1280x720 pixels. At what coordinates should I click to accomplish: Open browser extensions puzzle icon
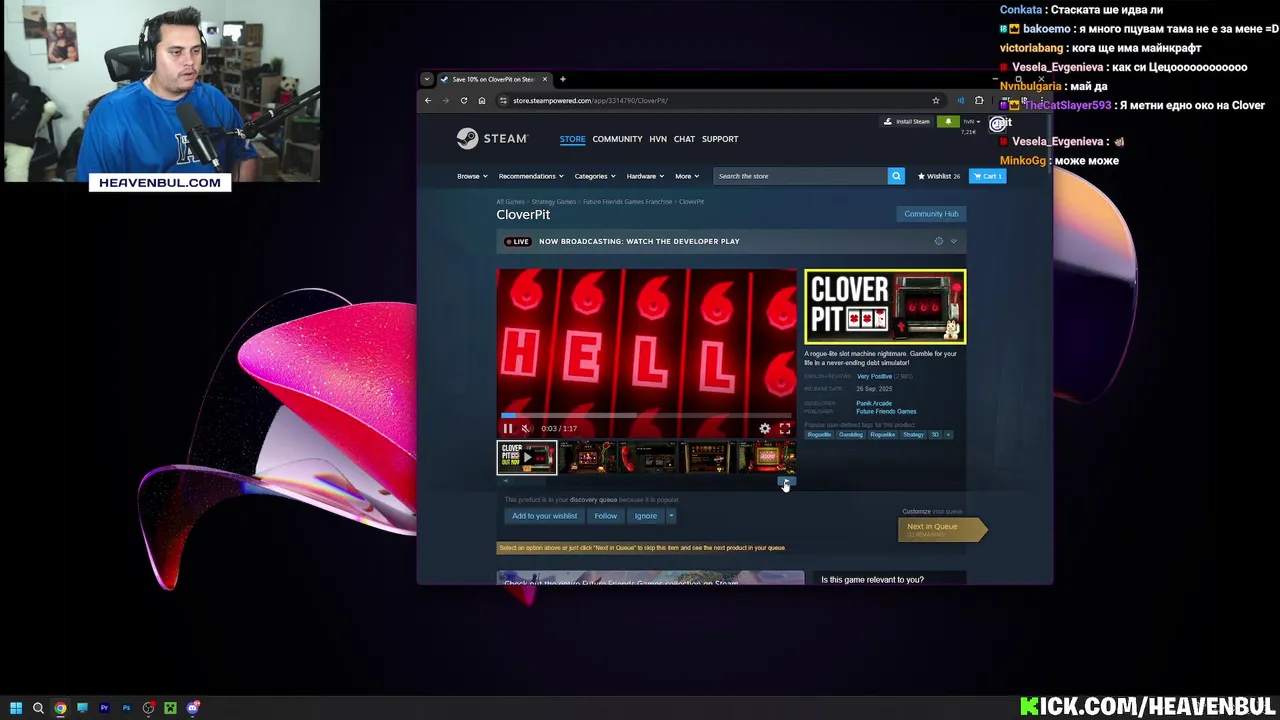(x=979, y=100)
